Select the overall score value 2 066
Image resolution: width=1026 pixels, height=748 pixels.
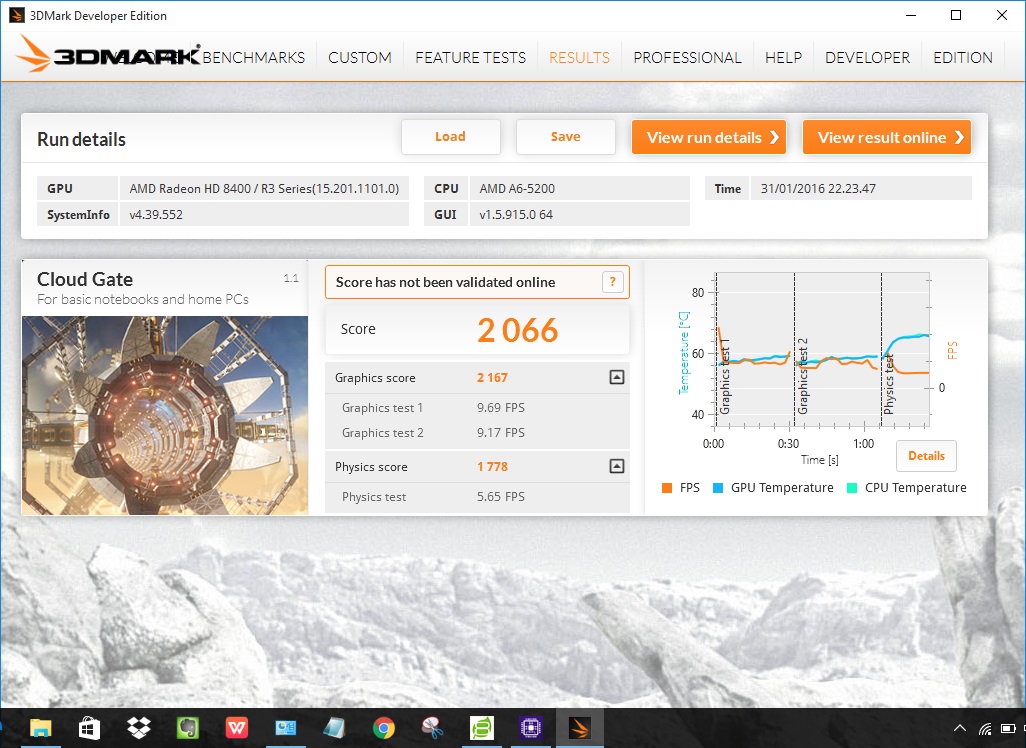pyautogui.click(x=518, y=330)
